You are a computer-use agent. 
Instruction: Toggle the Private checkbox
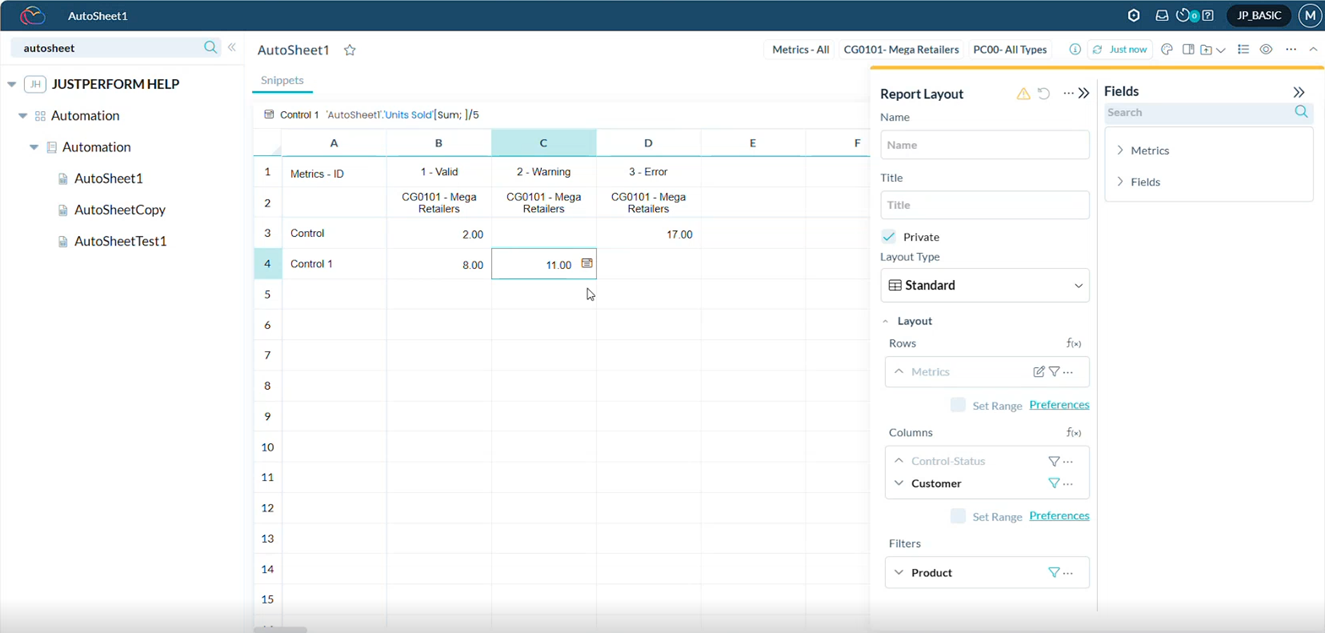click(x=888, y=237)
